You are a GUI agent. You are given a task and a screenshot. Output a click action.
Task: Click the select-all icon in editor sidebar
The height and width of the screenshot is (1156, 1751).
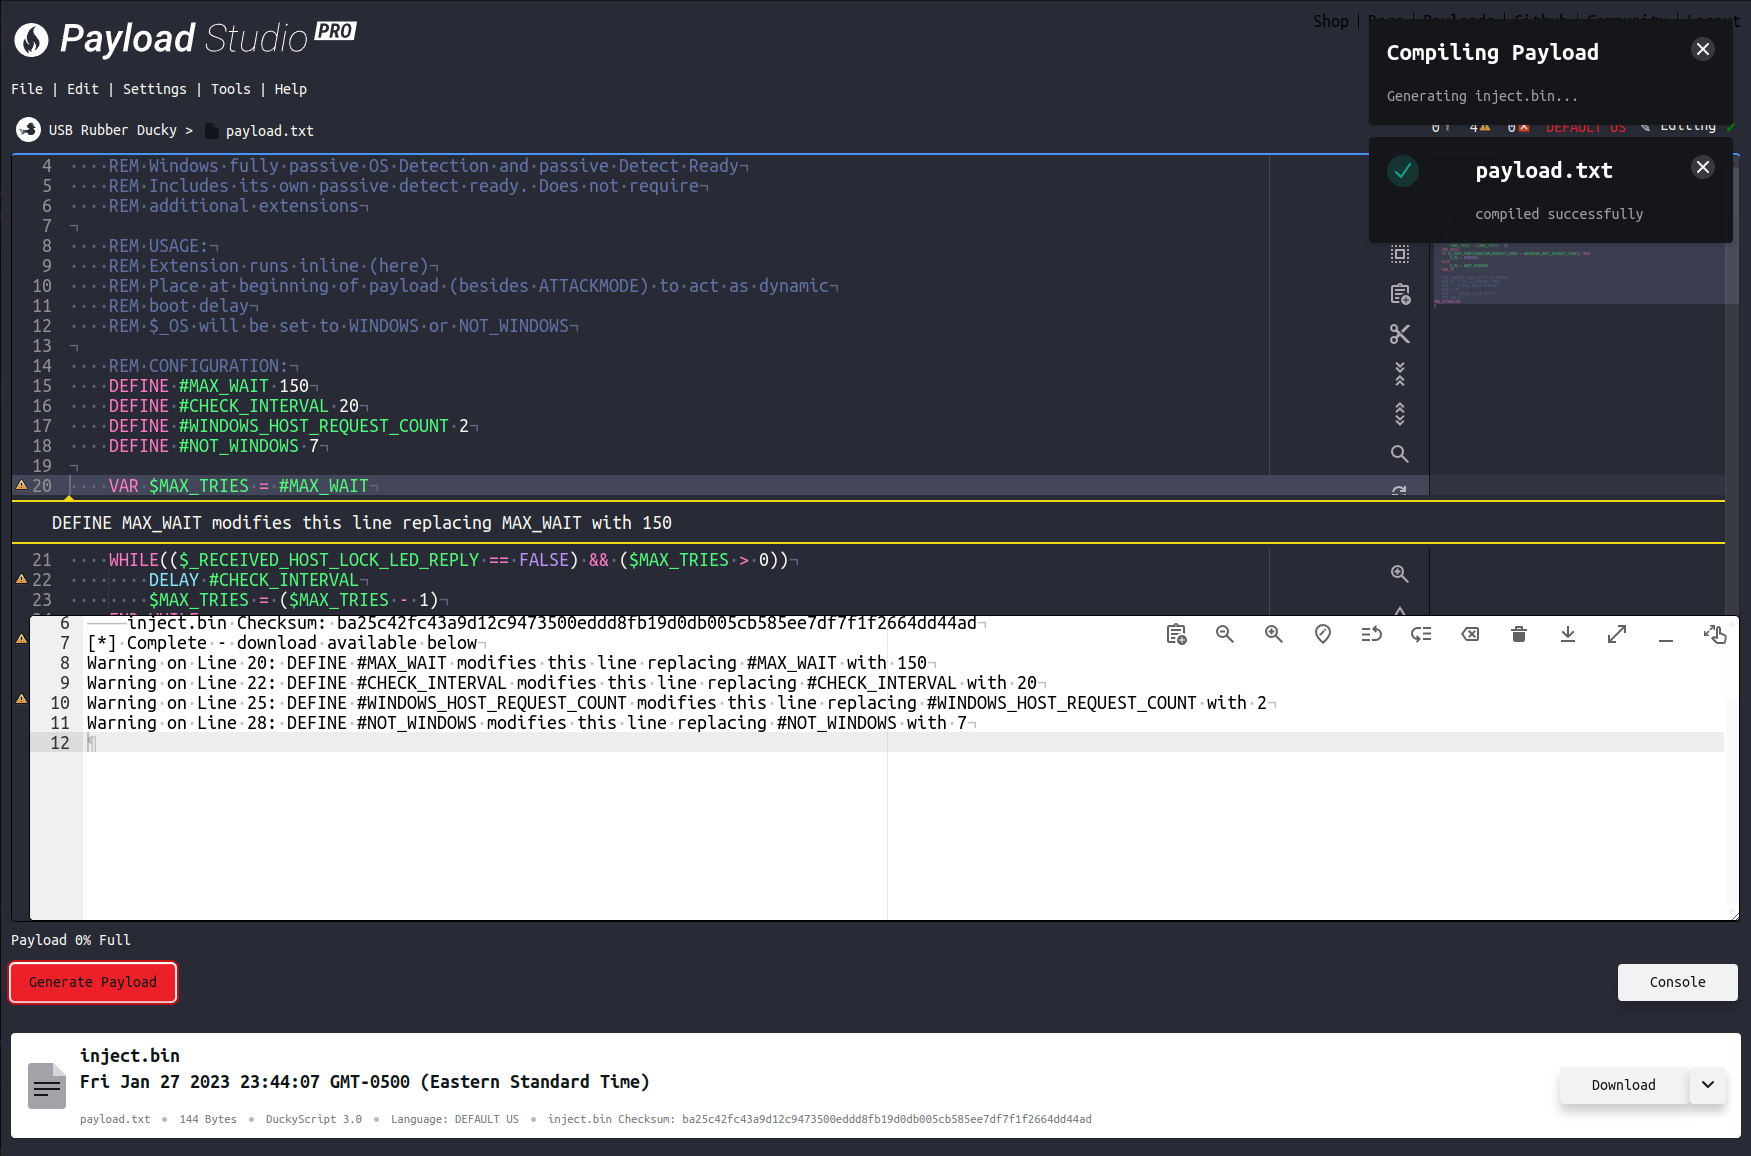coord(1400,254)
